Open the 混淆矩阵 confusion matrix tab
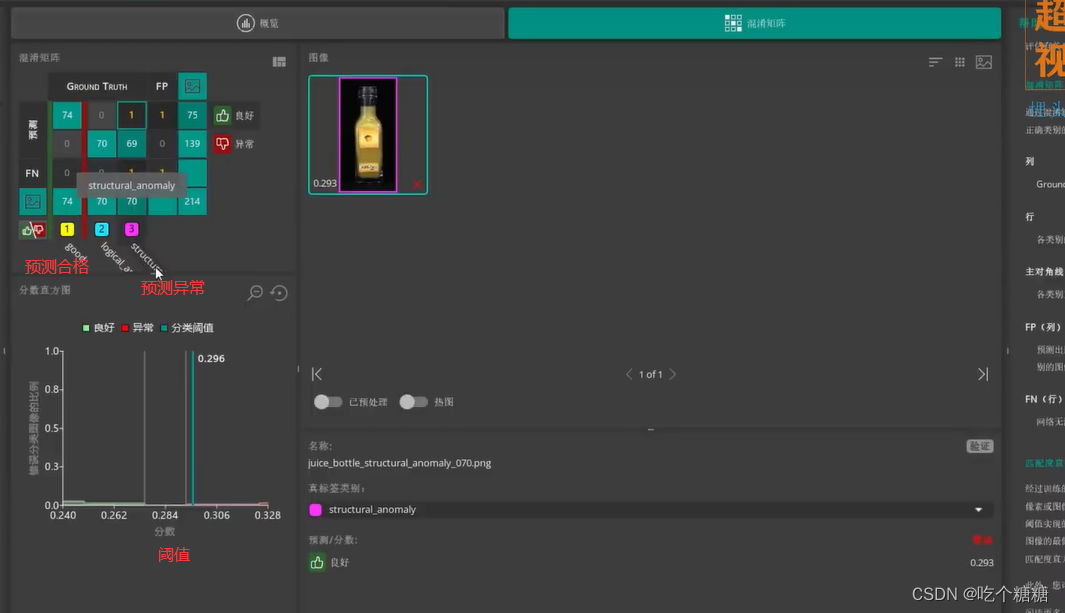The image size is (1065, 613). point(754,23)
